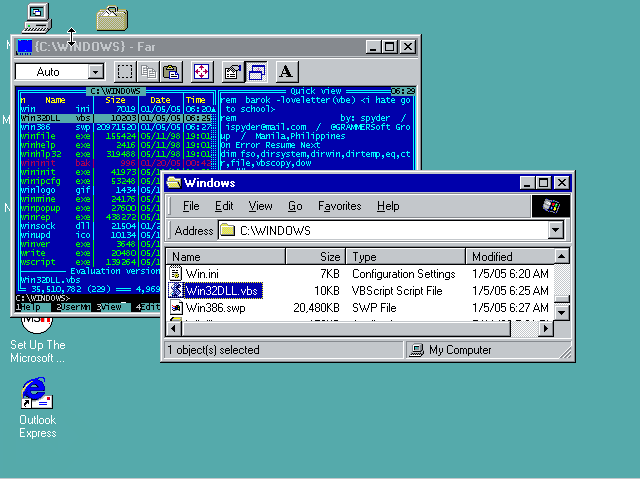Click the Mark selection icon in Far toolbar
Viewport: 640px width, 480px height.
point(124,72)
